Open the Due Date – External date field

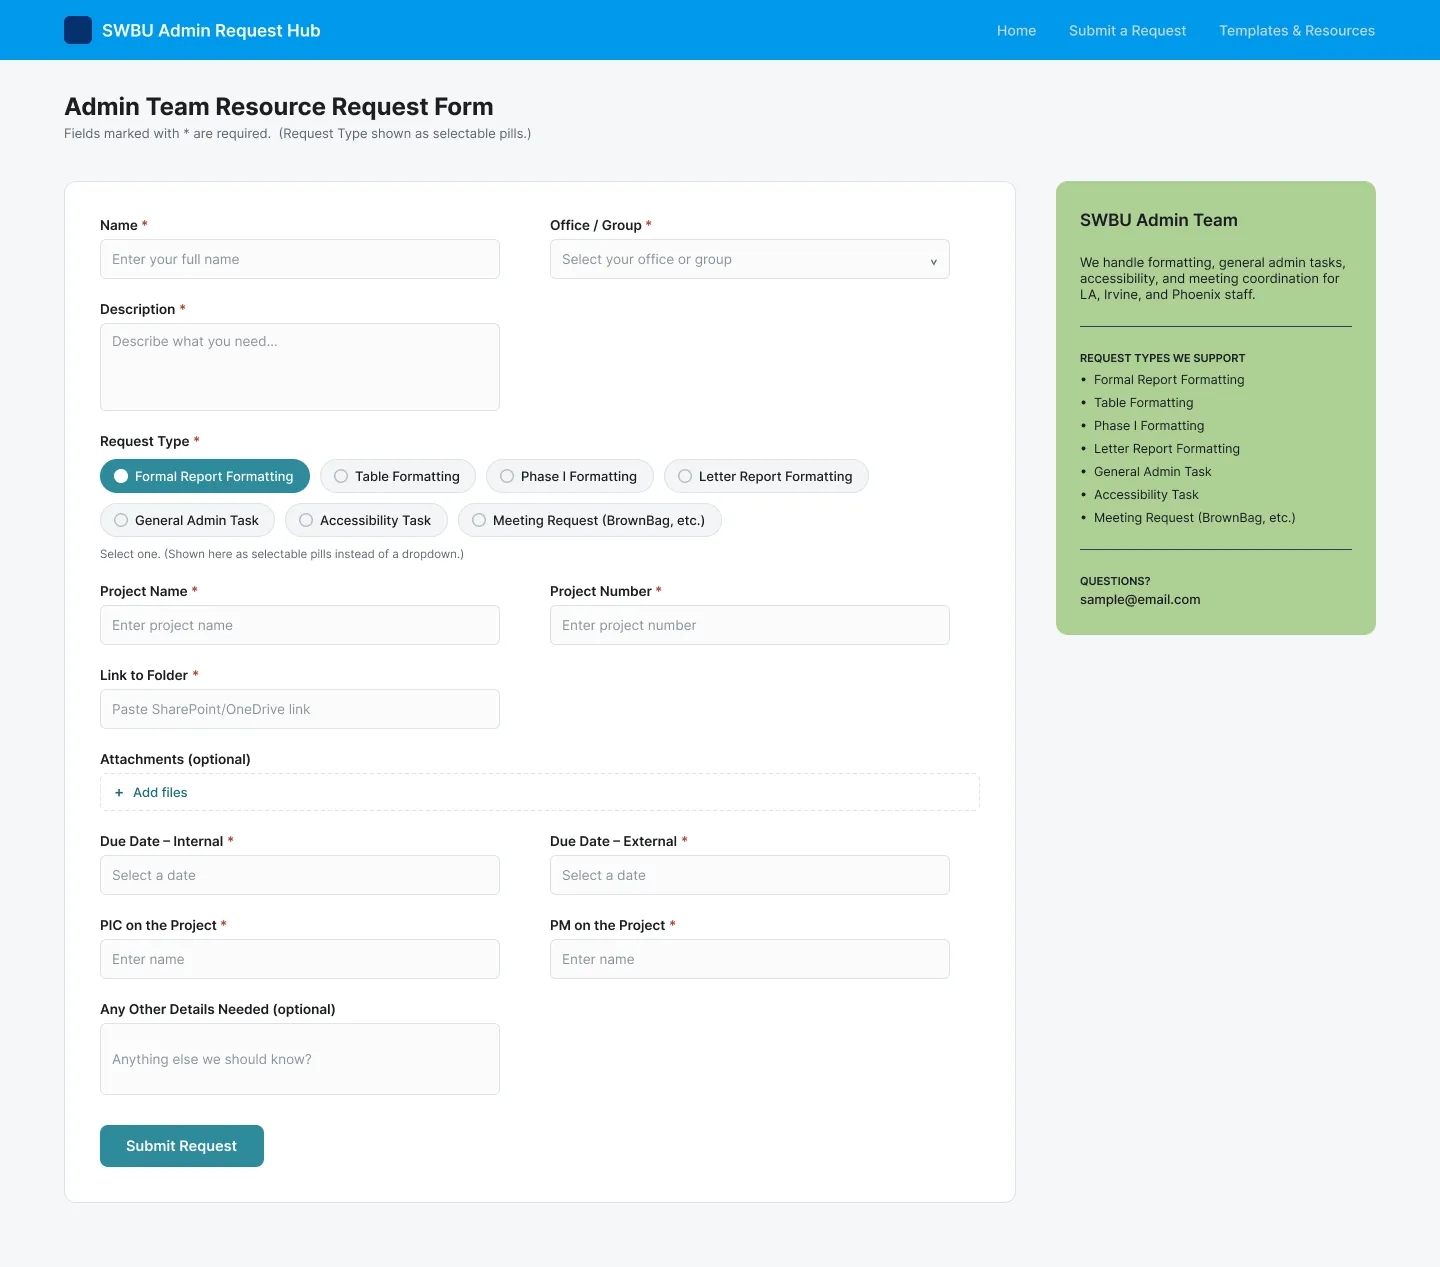coord(750,875)
